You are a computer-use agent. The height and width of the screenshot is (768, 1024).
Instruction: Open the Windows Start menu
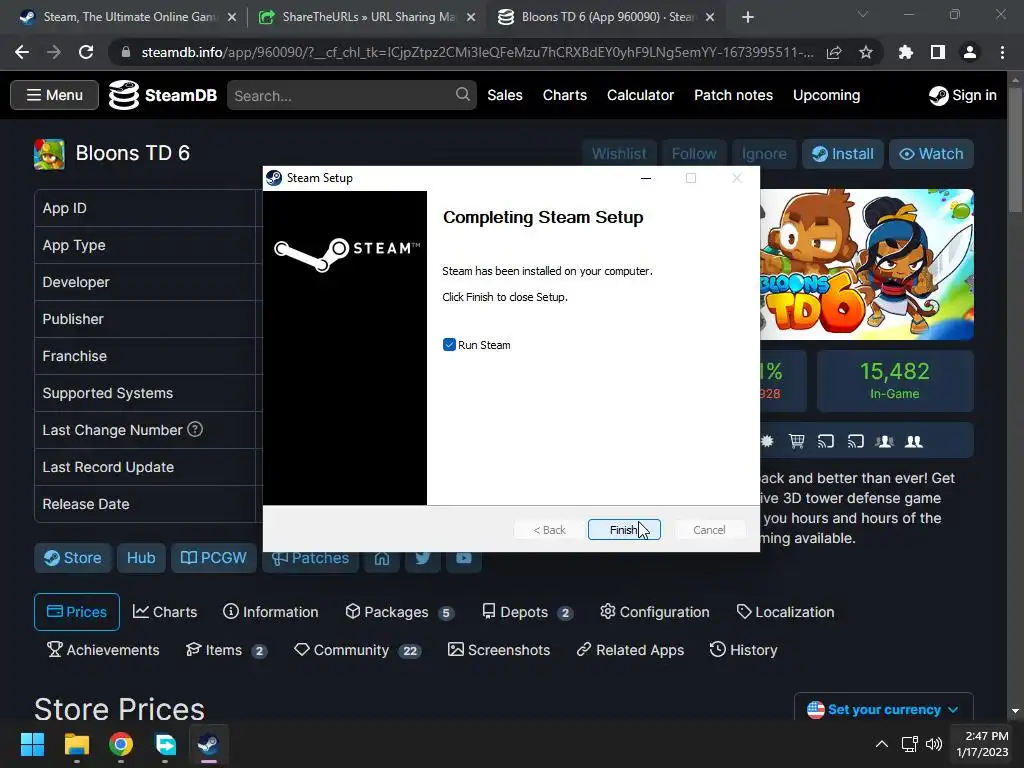coord(33,744)
